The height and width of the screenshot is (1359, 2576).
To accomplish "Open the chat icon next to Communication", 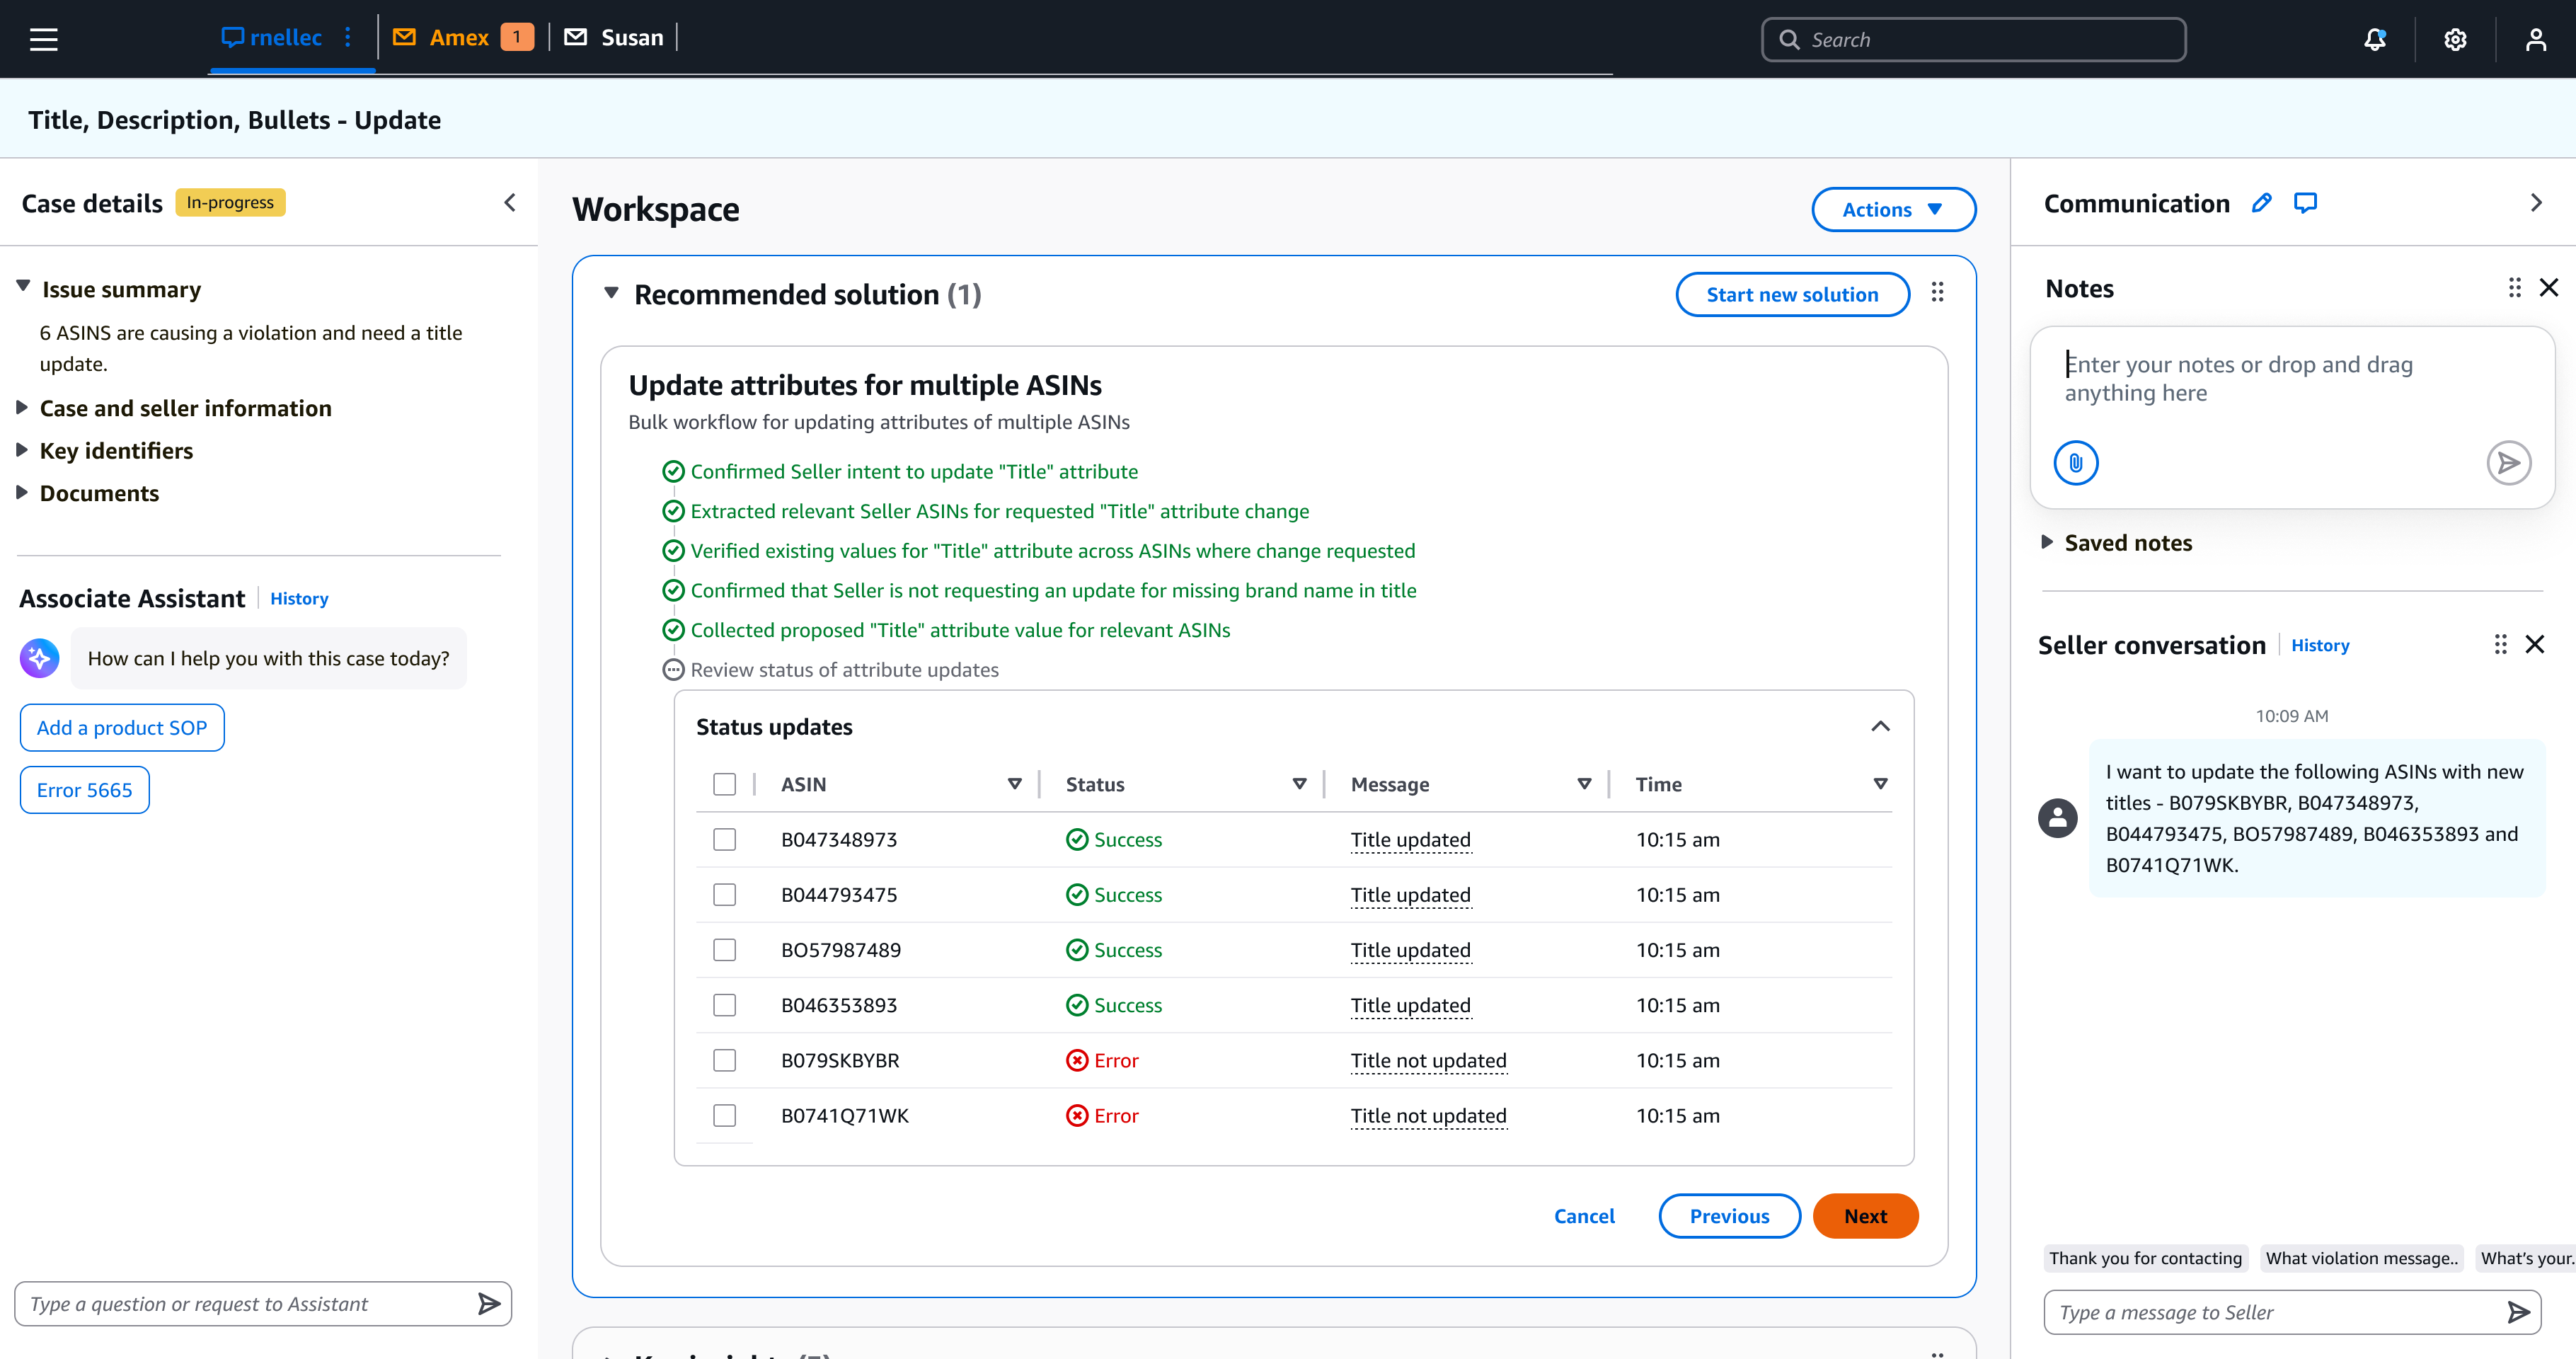I will coord(2306,202).
